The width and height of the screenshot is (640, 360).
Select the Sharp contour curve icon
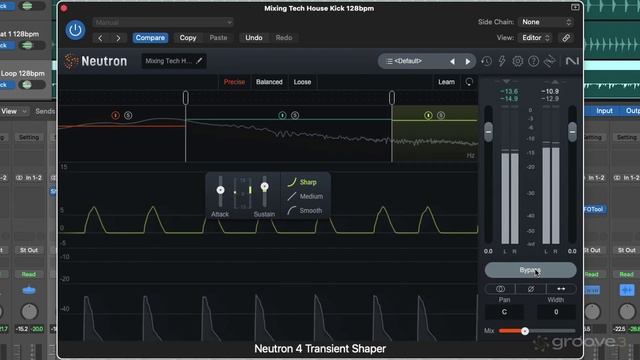coord(291,182)
